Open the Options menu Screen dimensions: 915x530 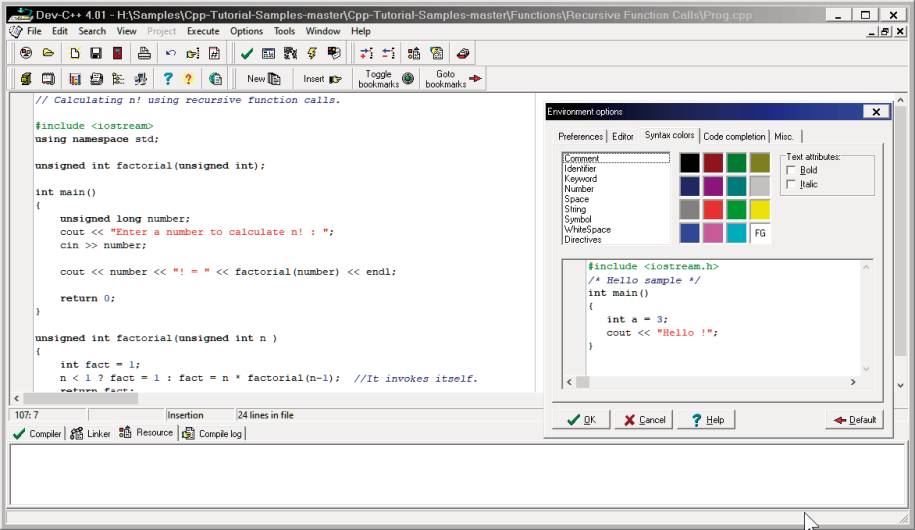coord(246,31)
